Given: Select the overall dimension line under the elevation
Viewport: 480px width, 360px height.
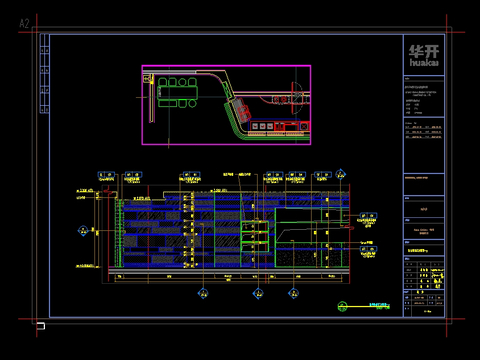Looking at the screenshot, I should 229,281.
